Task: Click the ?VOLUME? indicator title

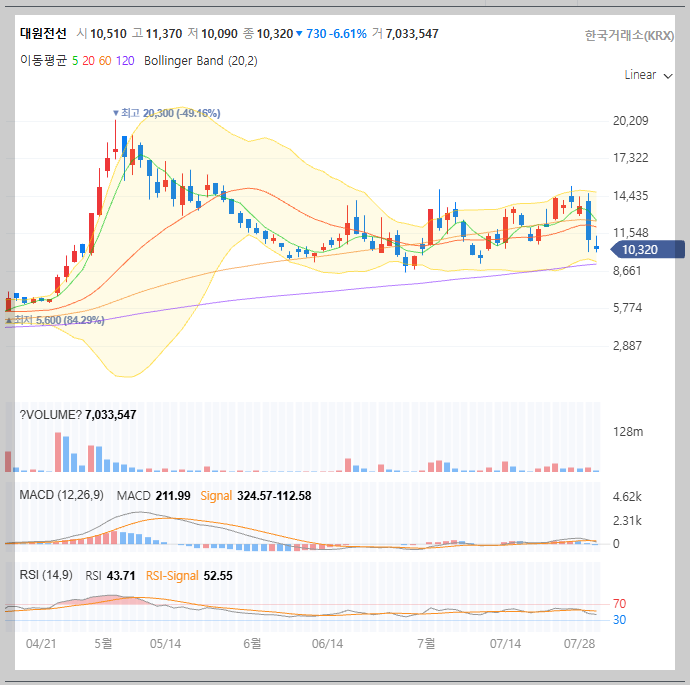Action: (51, 414)
